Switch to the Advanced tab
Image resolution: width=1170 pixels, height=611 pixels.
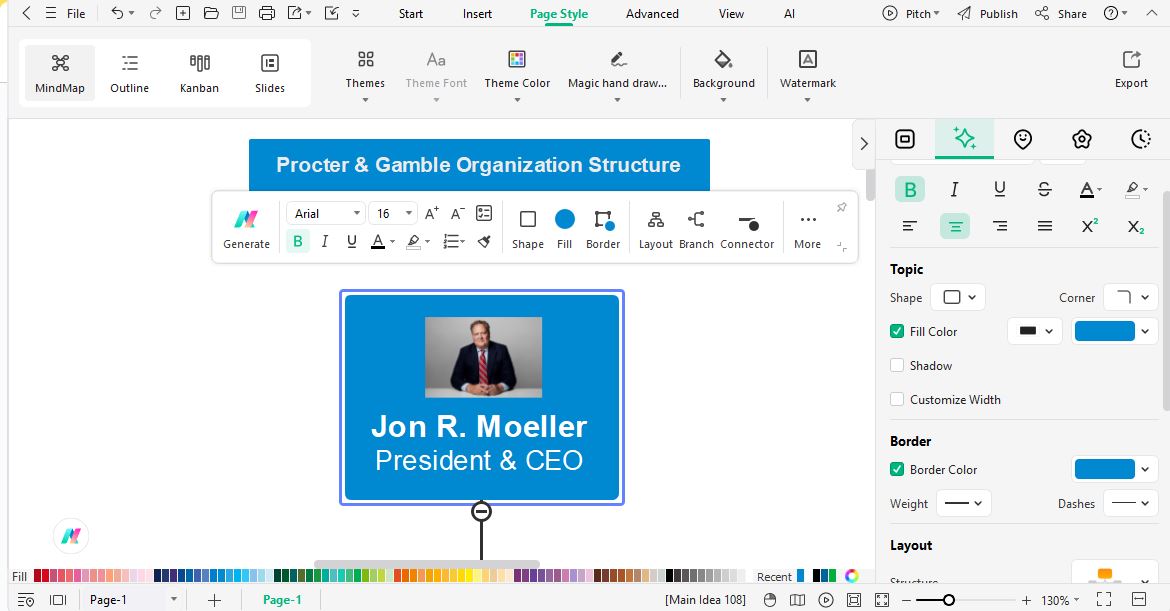point(652,13)
